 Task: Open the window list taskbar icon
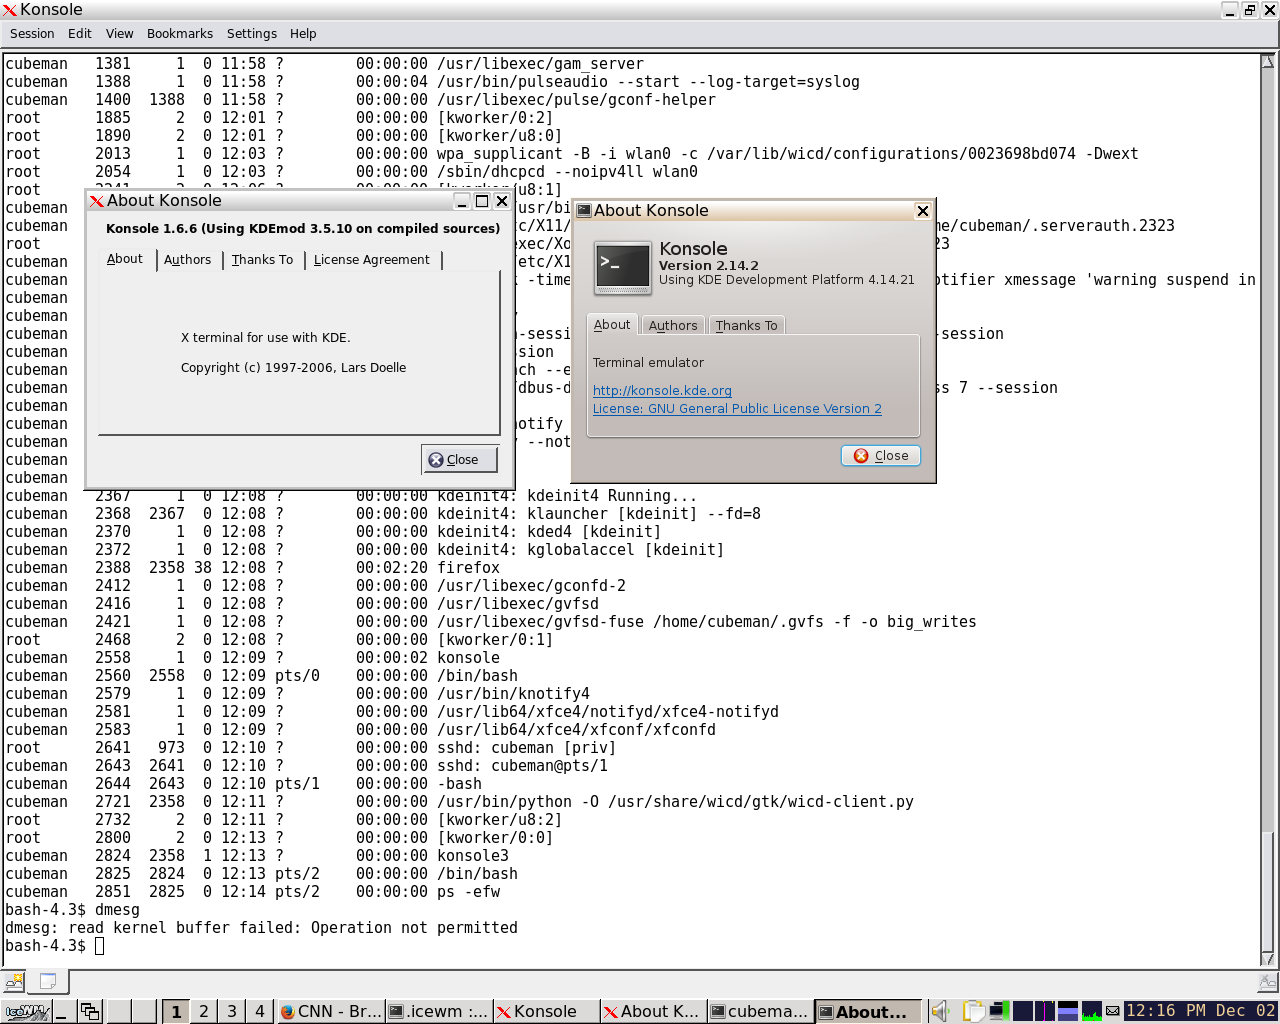(x=90, y=1011)
